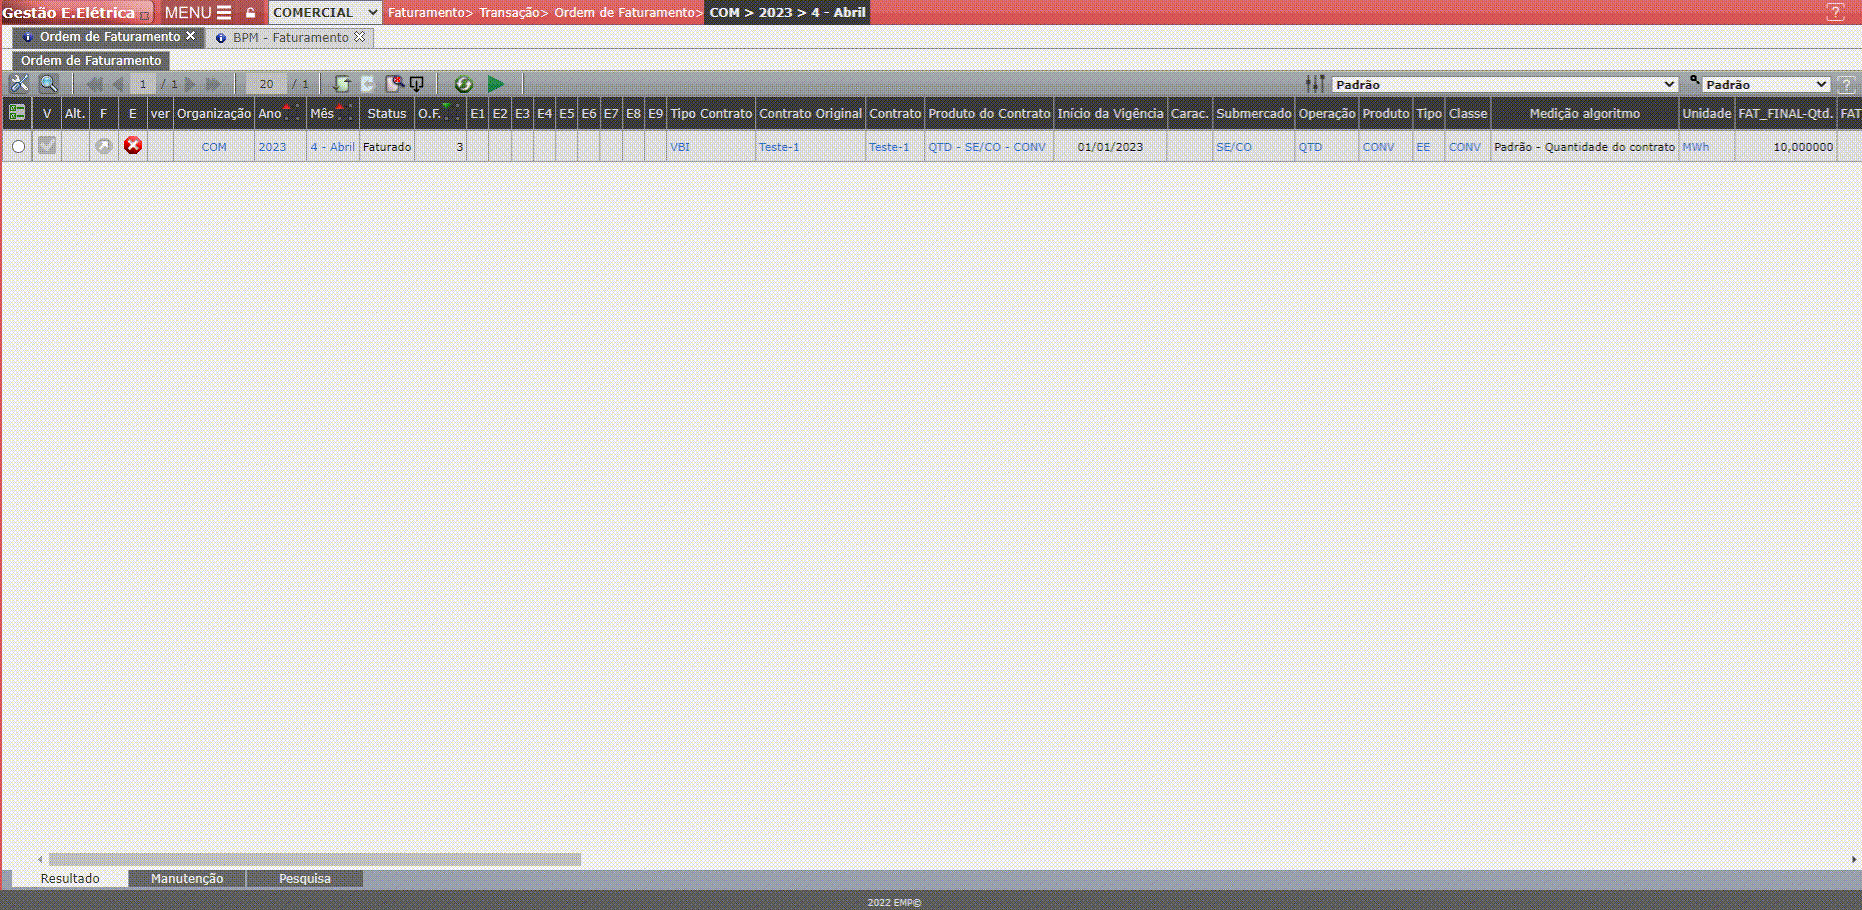Click the magnifying glass search icon
The height and width of the screenshot is (910, 1862).
pos(48,84)
